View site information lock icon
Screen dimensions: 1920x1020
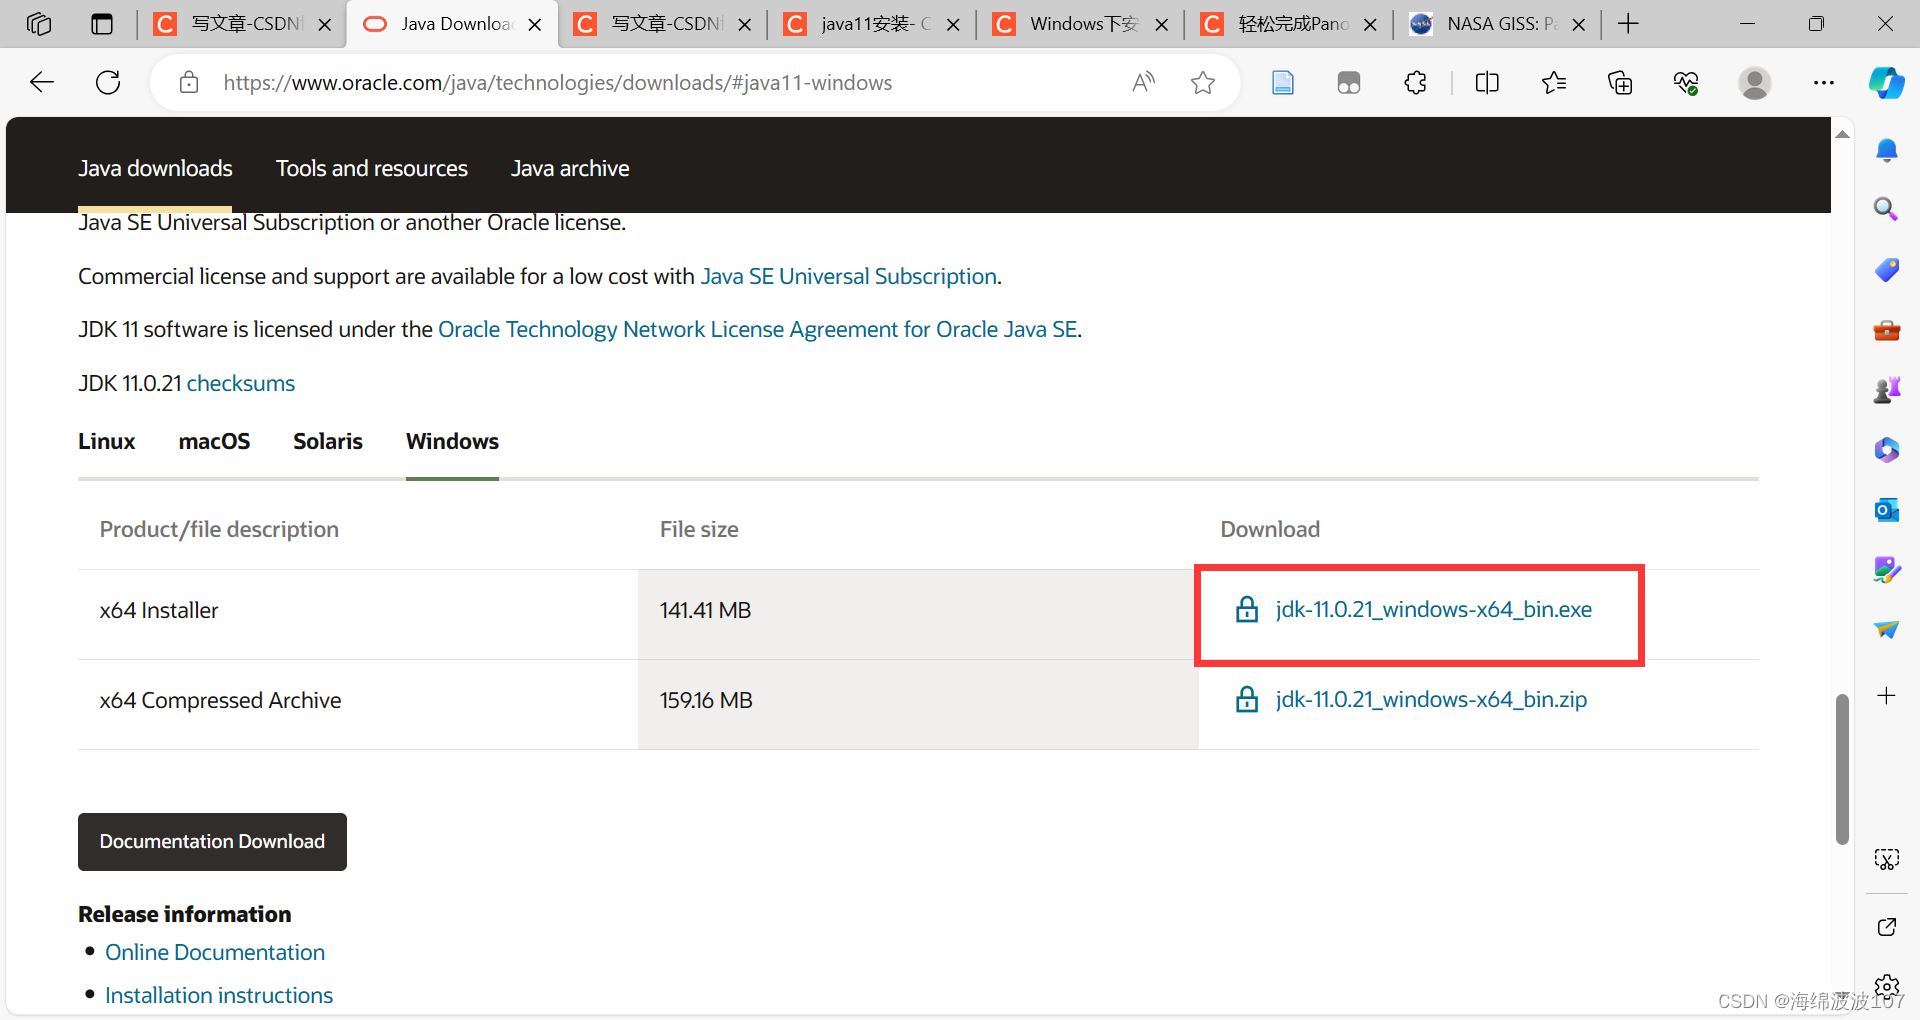[x=189, y=82]
